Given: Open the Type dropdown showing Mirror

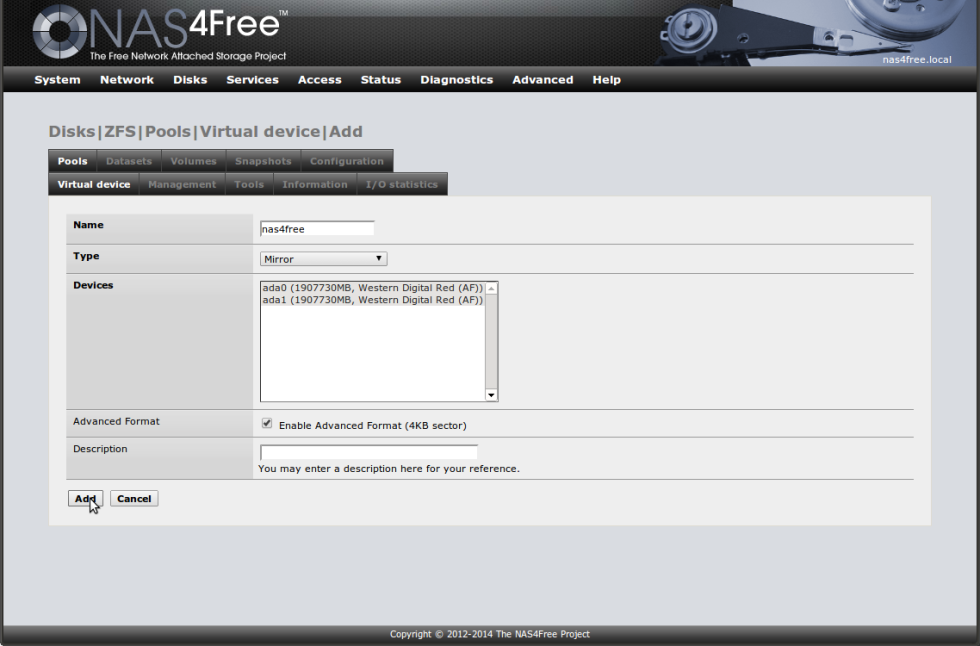Looking at the screenshot, I should click(322, 258).
